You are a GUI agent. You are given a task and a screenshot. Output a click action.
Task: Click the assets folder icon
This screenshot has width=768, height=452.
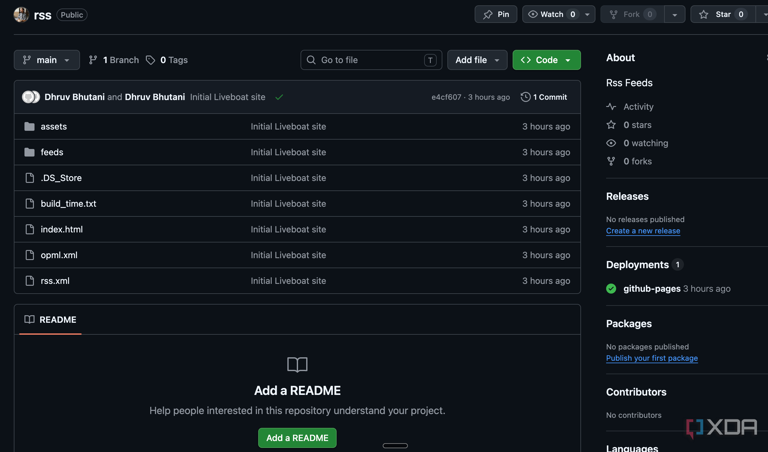click(x=29, y=126)
